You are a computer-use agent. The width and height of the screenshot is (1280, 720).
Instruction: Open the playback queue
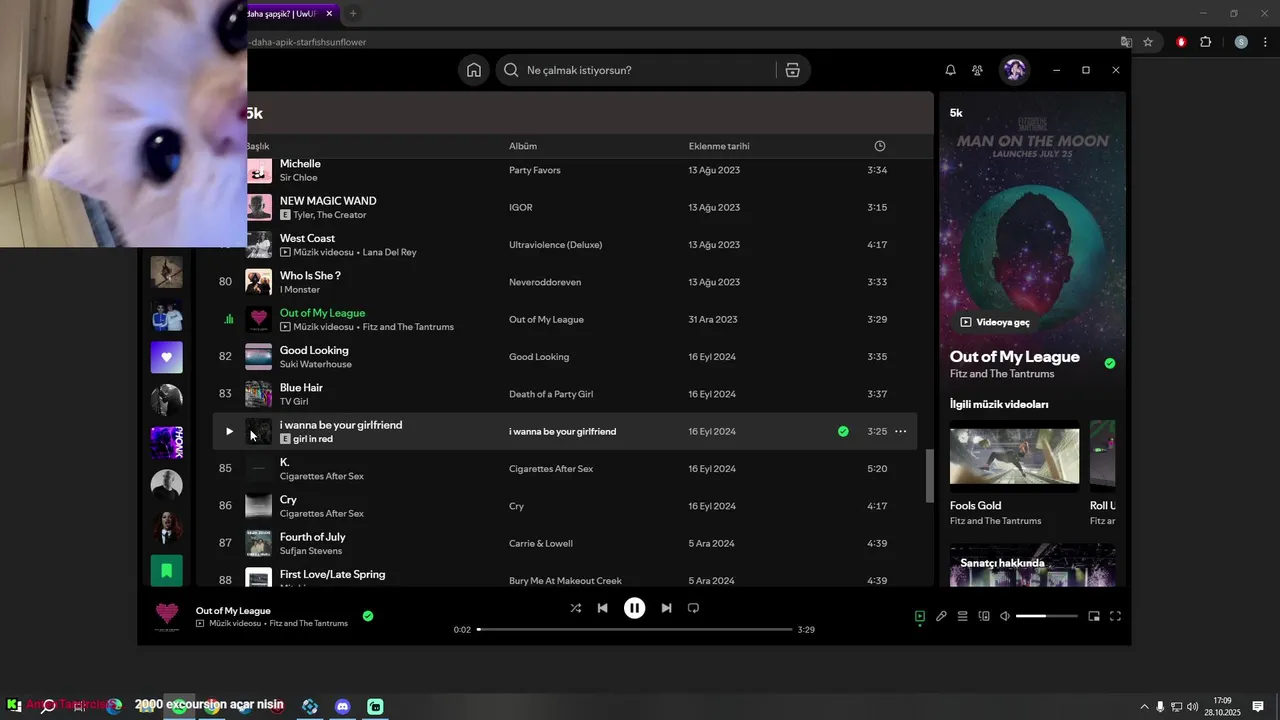tap(962, 616)
